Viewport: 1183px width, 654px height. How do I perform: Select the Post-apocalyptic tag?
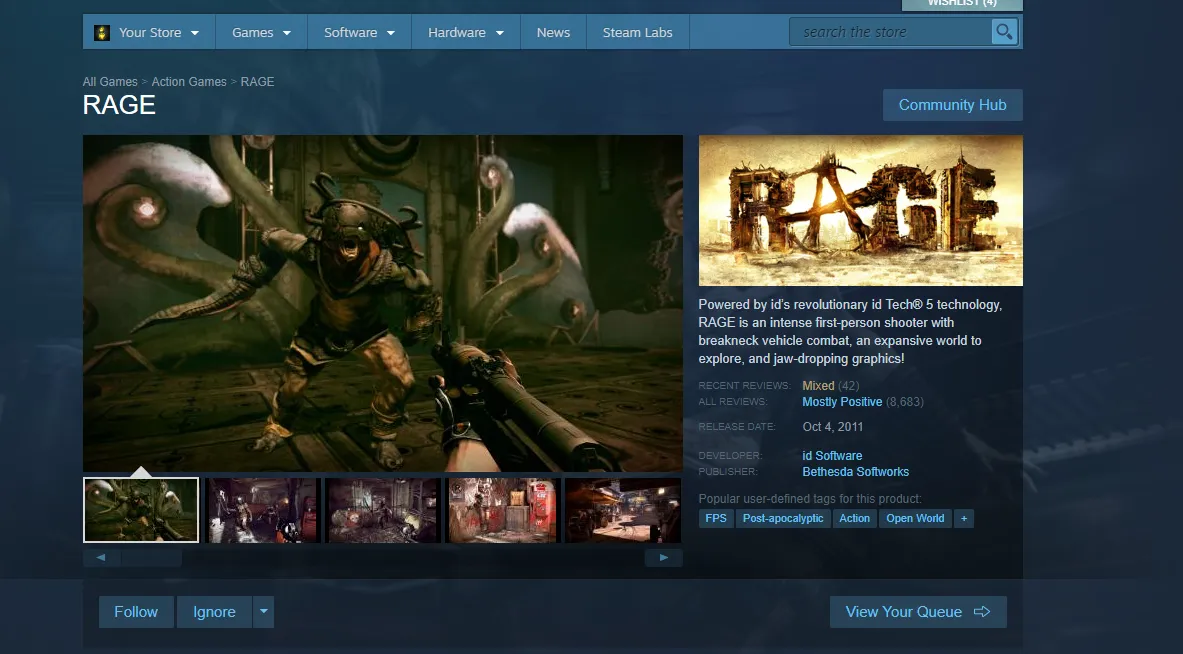(x=783, y=518)
